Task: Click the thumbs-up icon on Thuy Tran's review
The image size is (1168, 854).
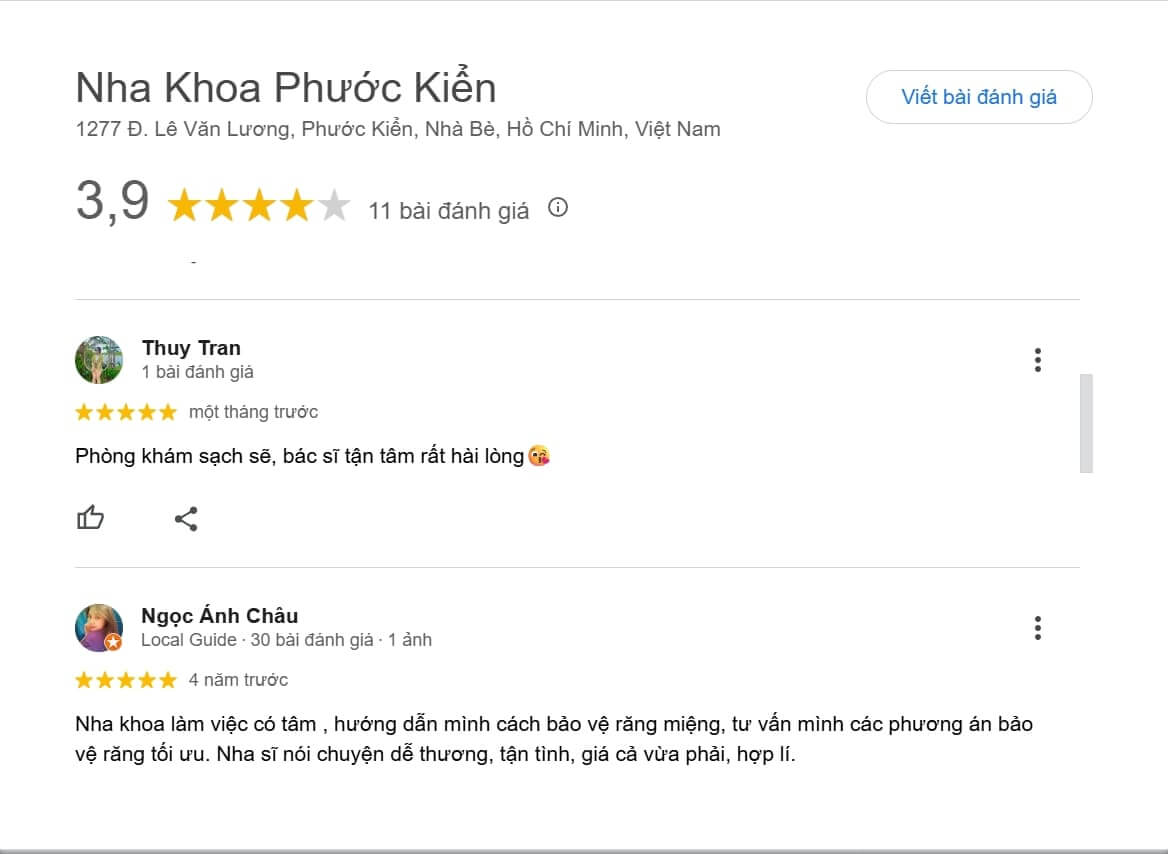Action: point(91,518)
